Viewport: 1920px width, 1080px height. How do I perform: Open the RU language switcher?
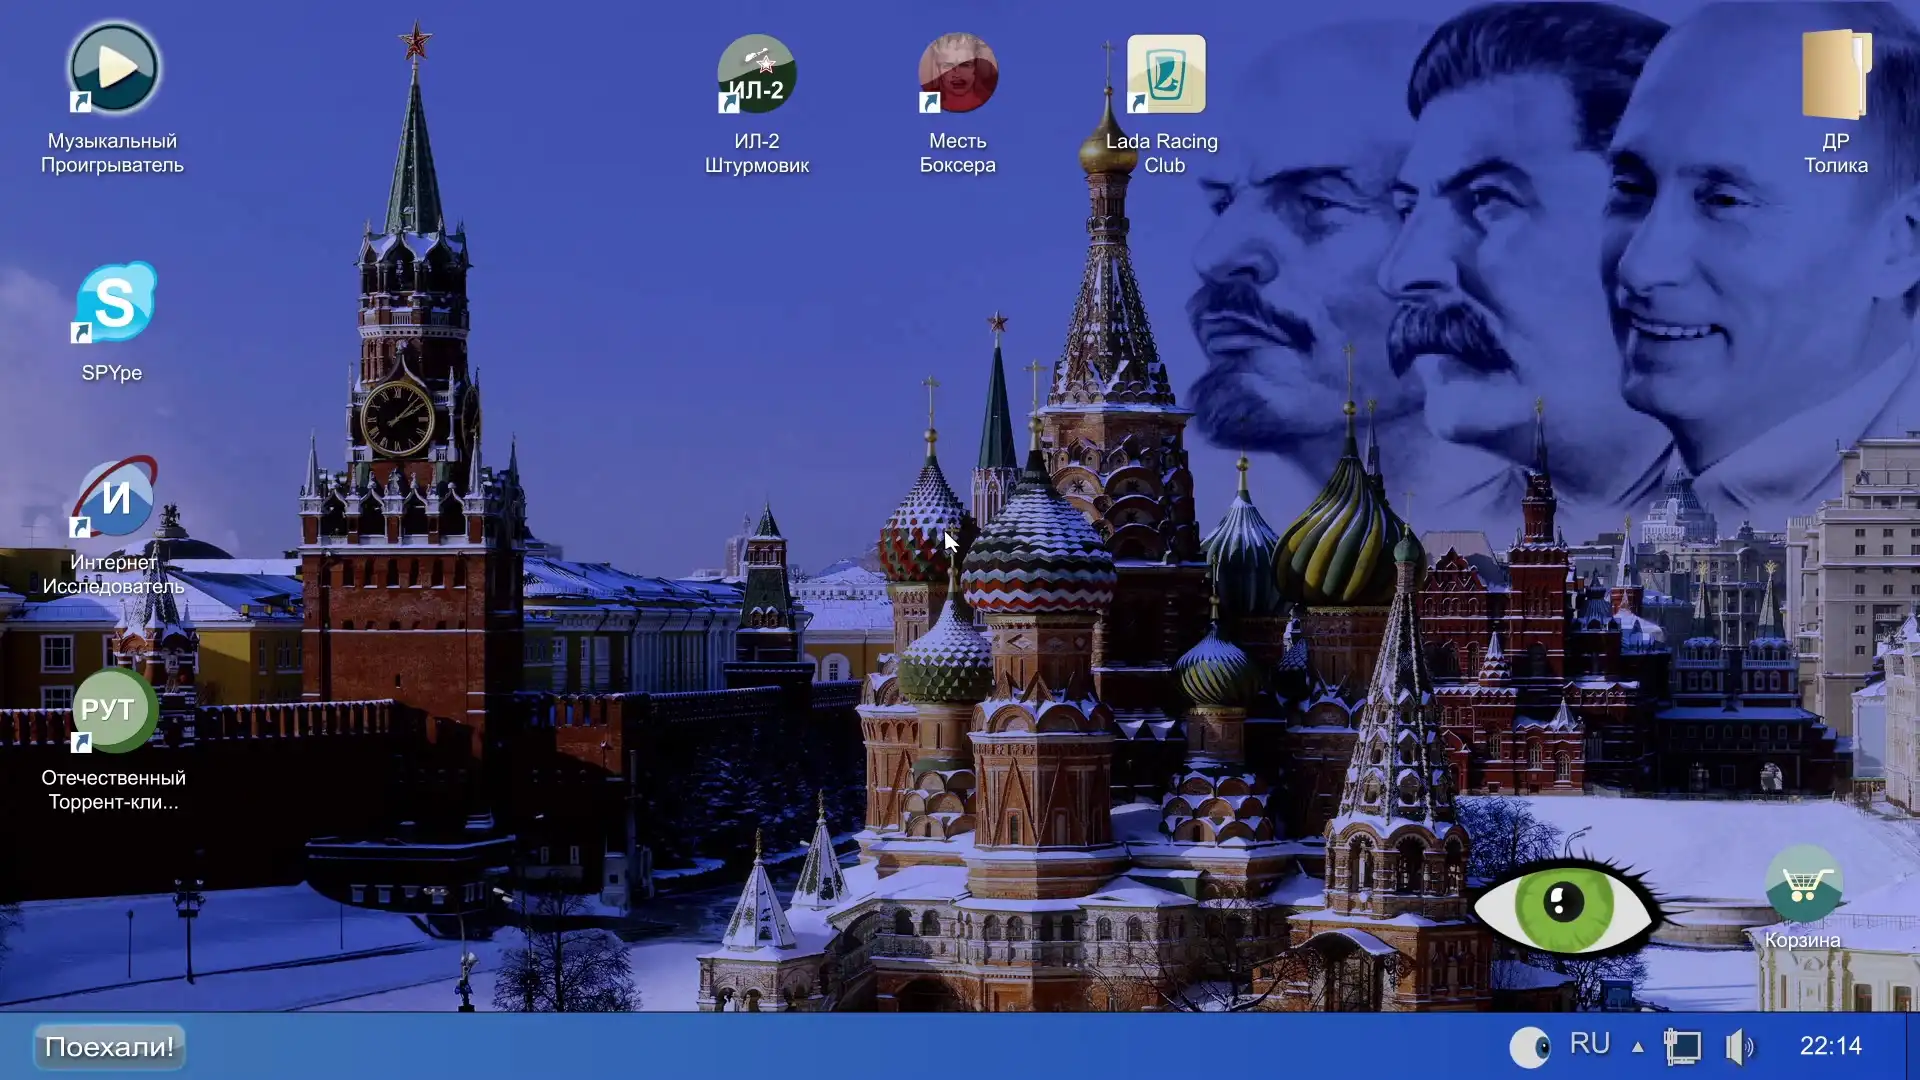pos(1589,1045)
